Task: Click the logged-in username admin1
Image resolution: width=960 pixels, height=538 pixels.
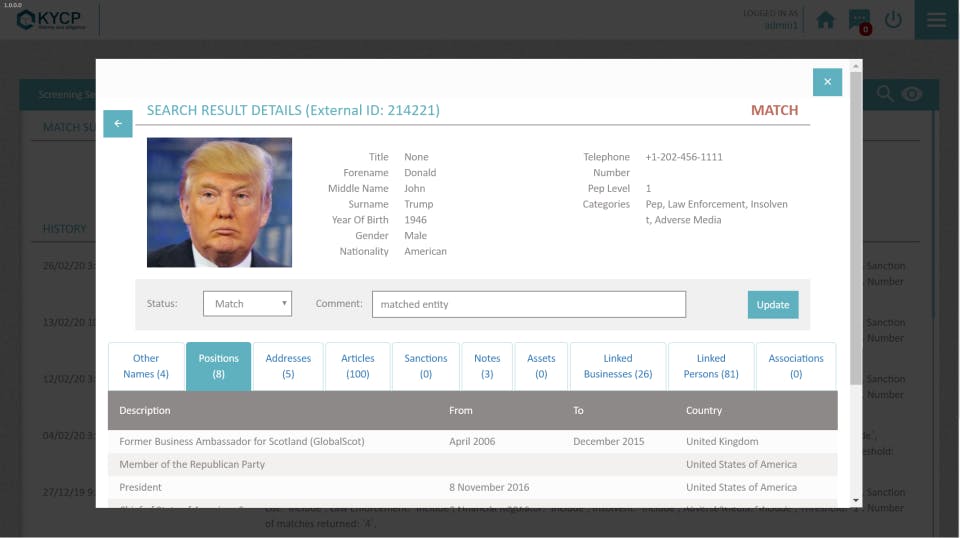Action: click(781, 25)
